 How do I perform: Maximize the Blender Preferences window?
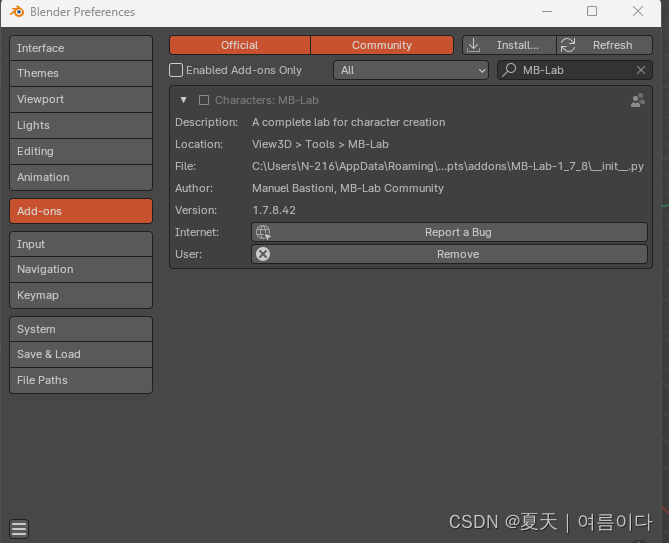click(x=592, y=12)
